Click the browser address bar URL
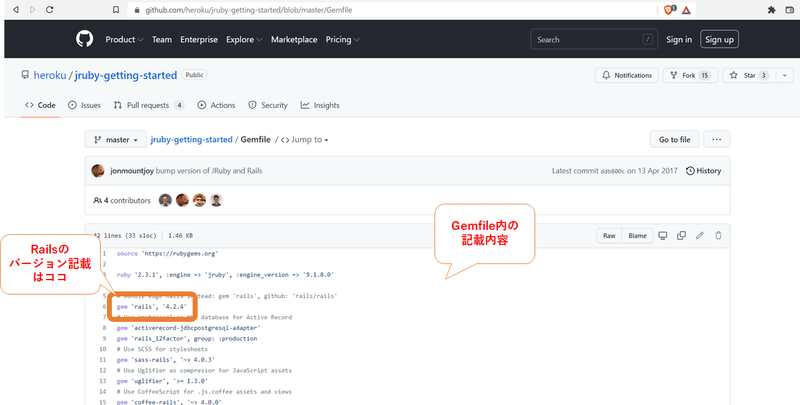 (248, 10)
